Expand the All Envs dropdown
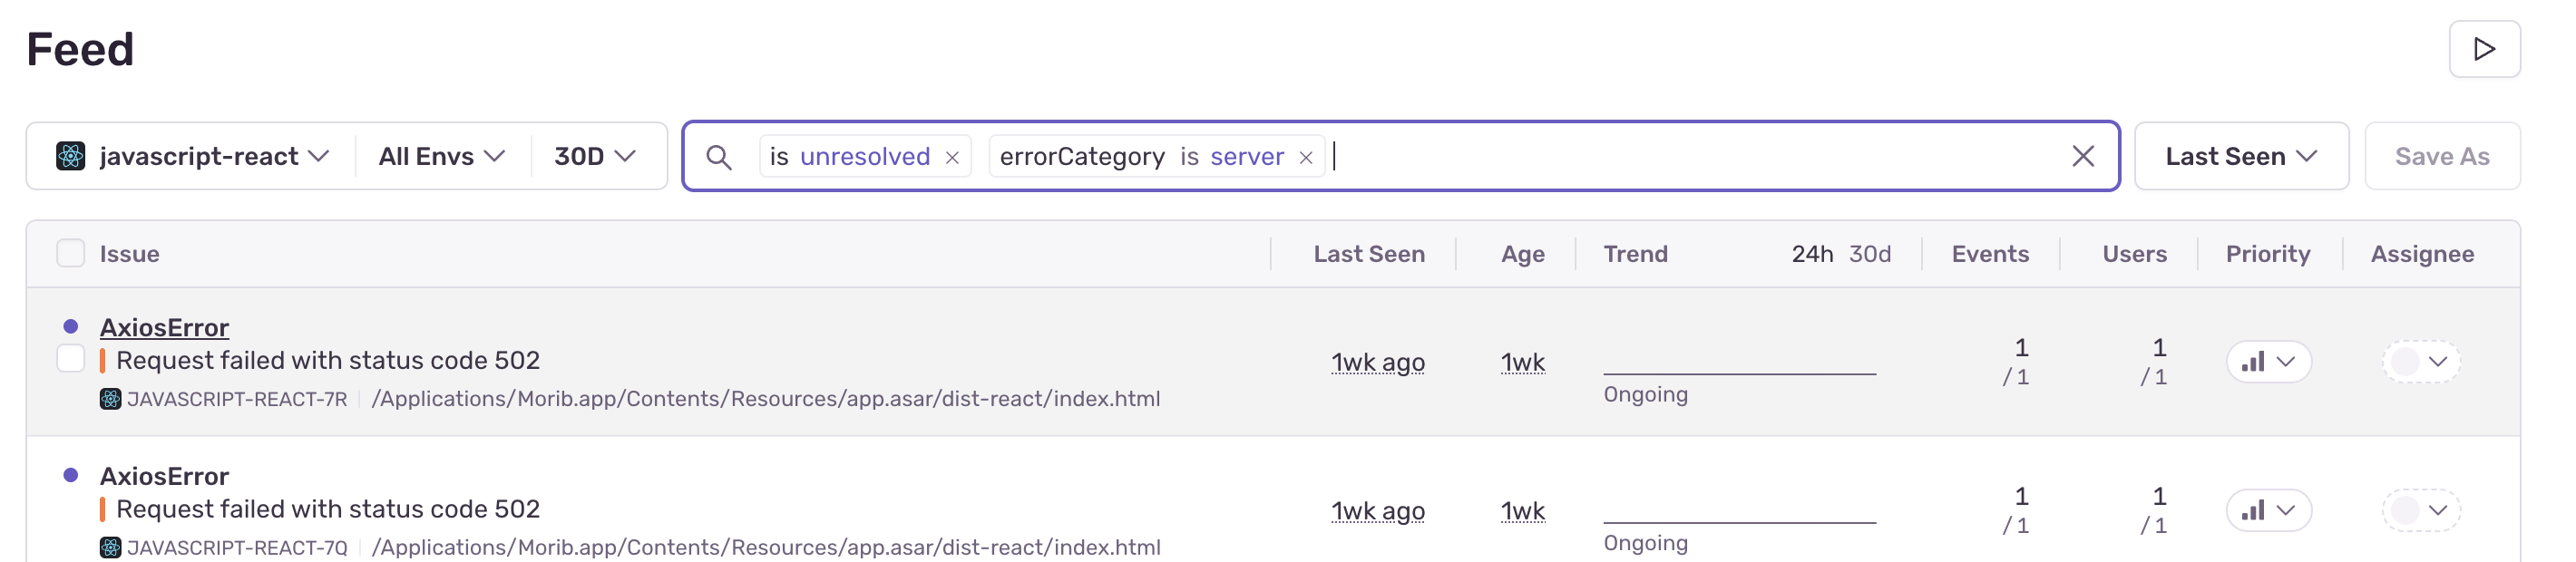Screen dimensions: 2576x562 tap(441, 157)
